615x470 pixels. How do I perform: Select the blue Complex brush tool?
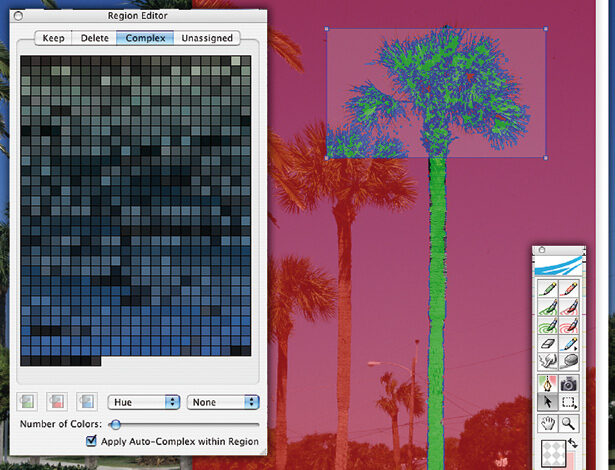(x=569, y=344)
